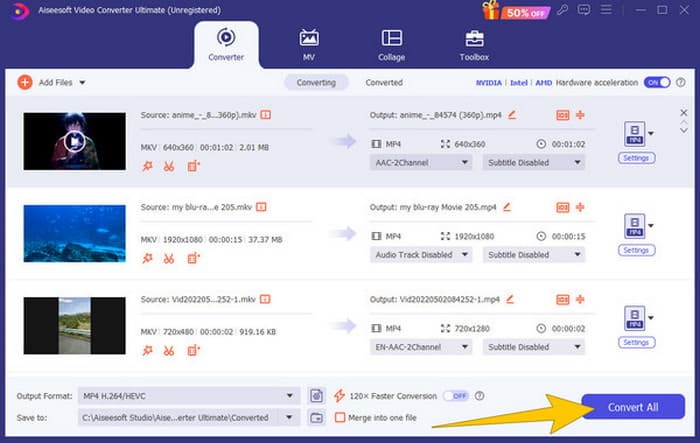
Task: Turn off the Hardware acceleration switch
Action: coord(656,82)
